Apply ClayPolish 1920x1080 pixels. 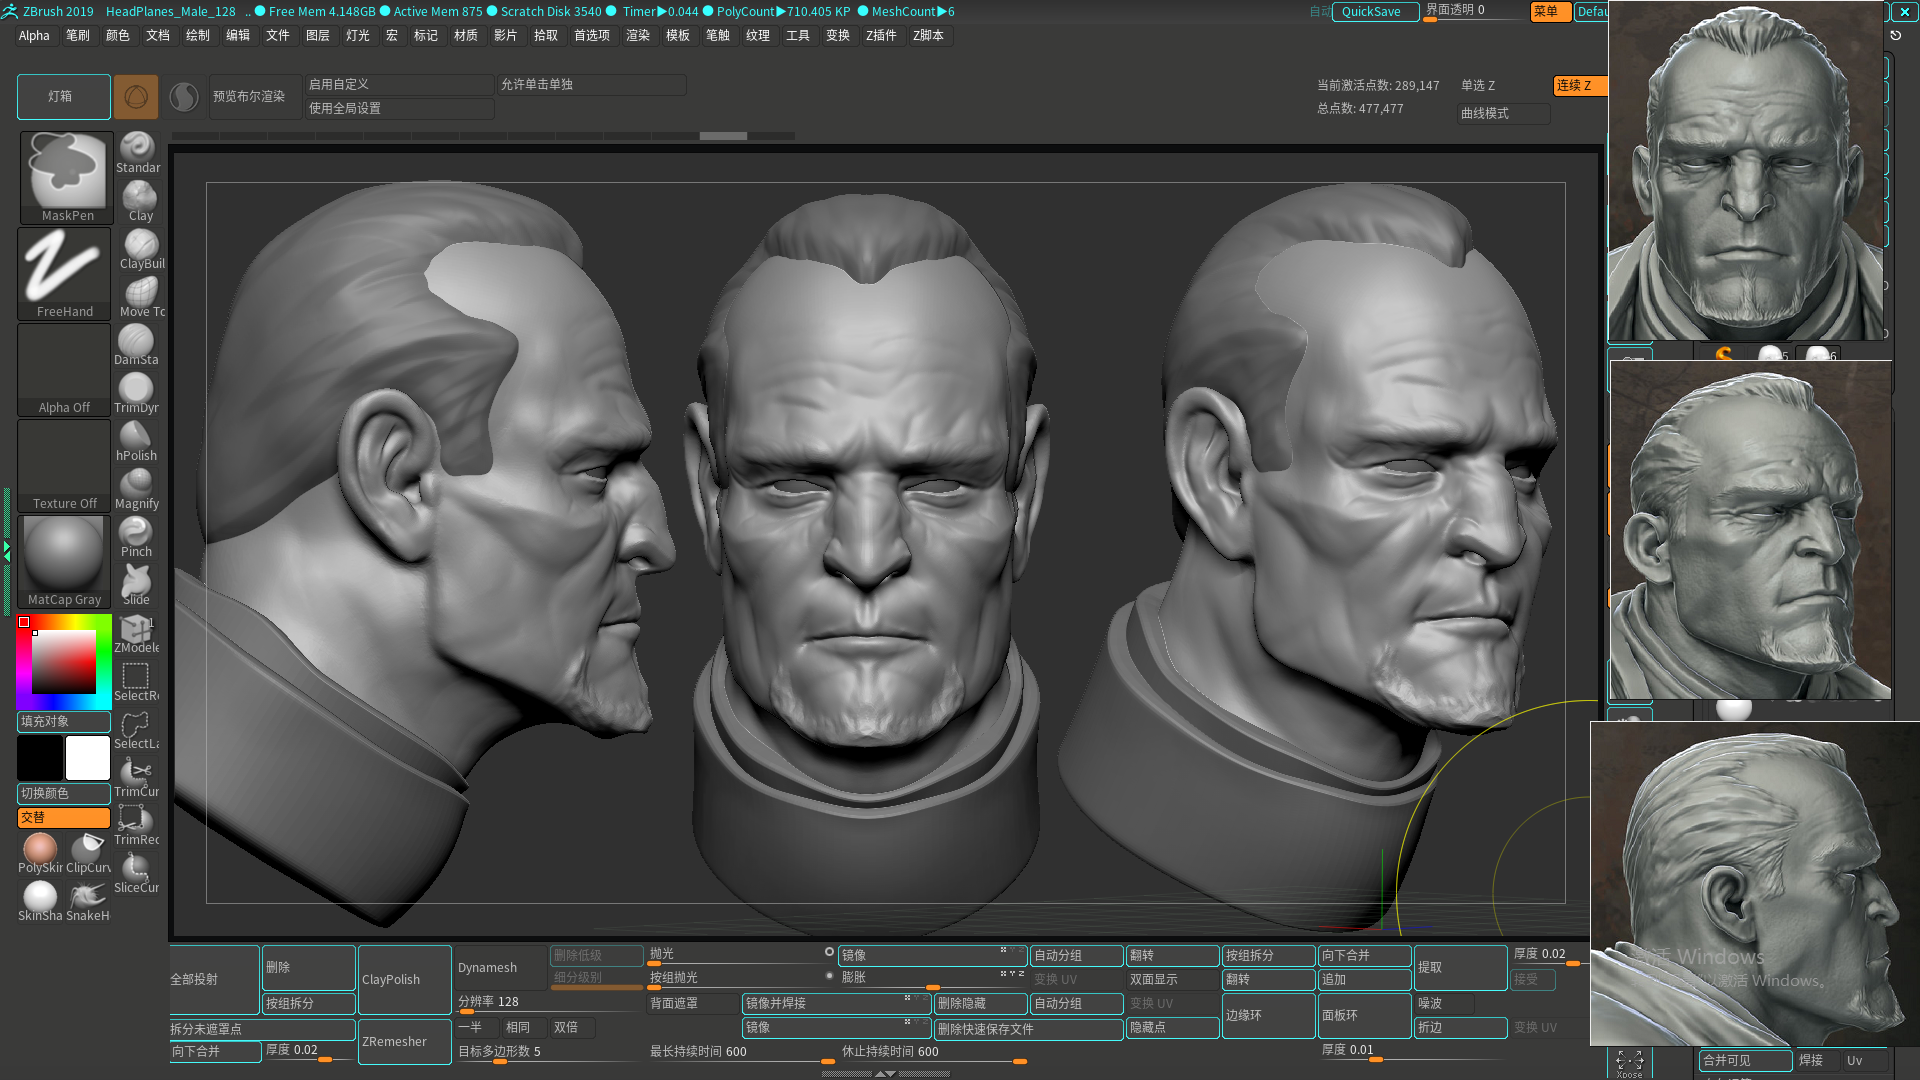click(x=404, y=980)
